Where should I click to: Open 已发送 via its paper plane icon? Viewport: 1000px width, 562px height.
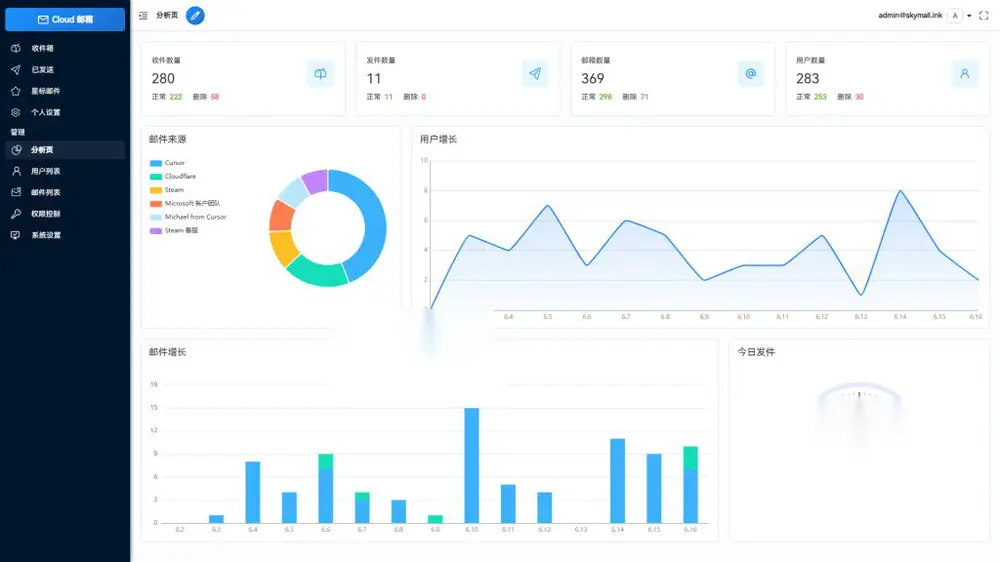(x=16, y=70)
